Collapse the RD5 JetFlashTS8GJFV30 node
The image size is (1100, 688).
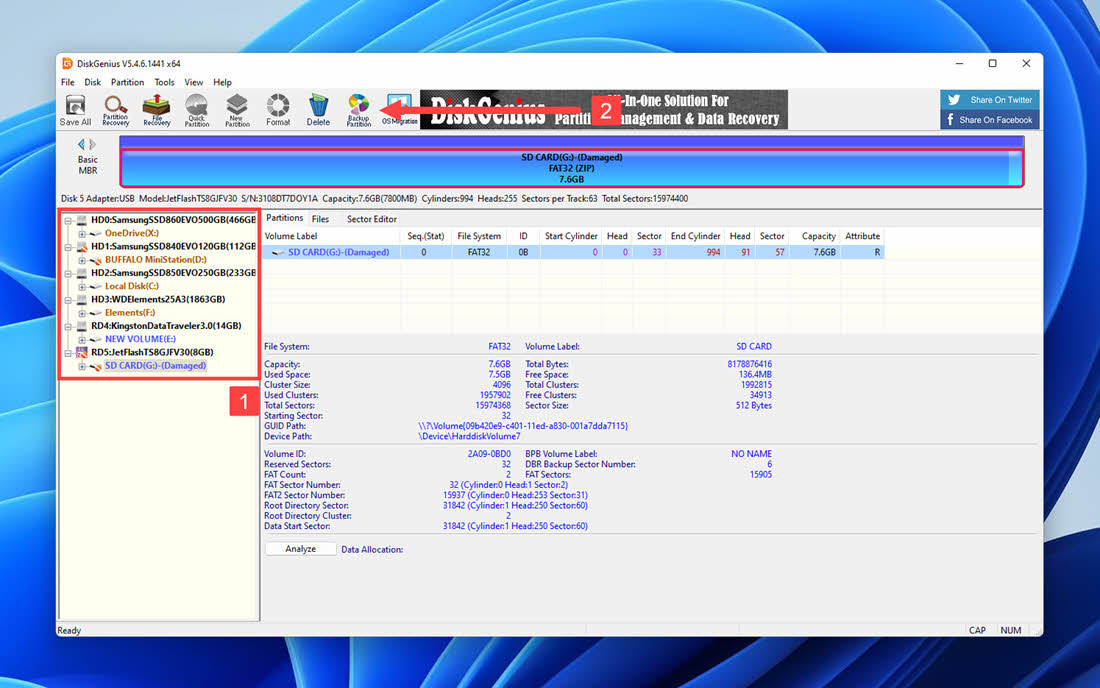pos(68,353)
